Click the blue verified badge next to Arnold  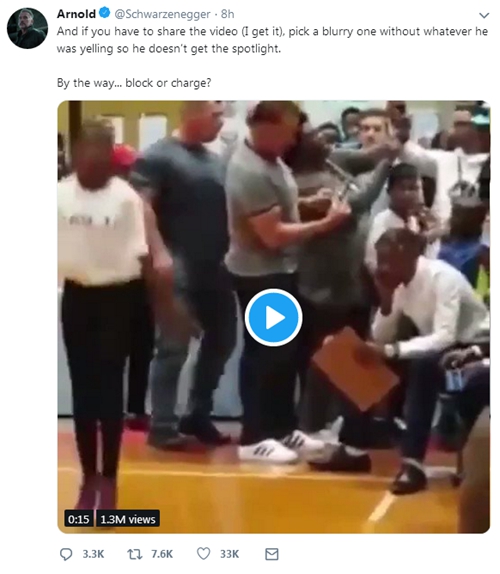(105, 14)
